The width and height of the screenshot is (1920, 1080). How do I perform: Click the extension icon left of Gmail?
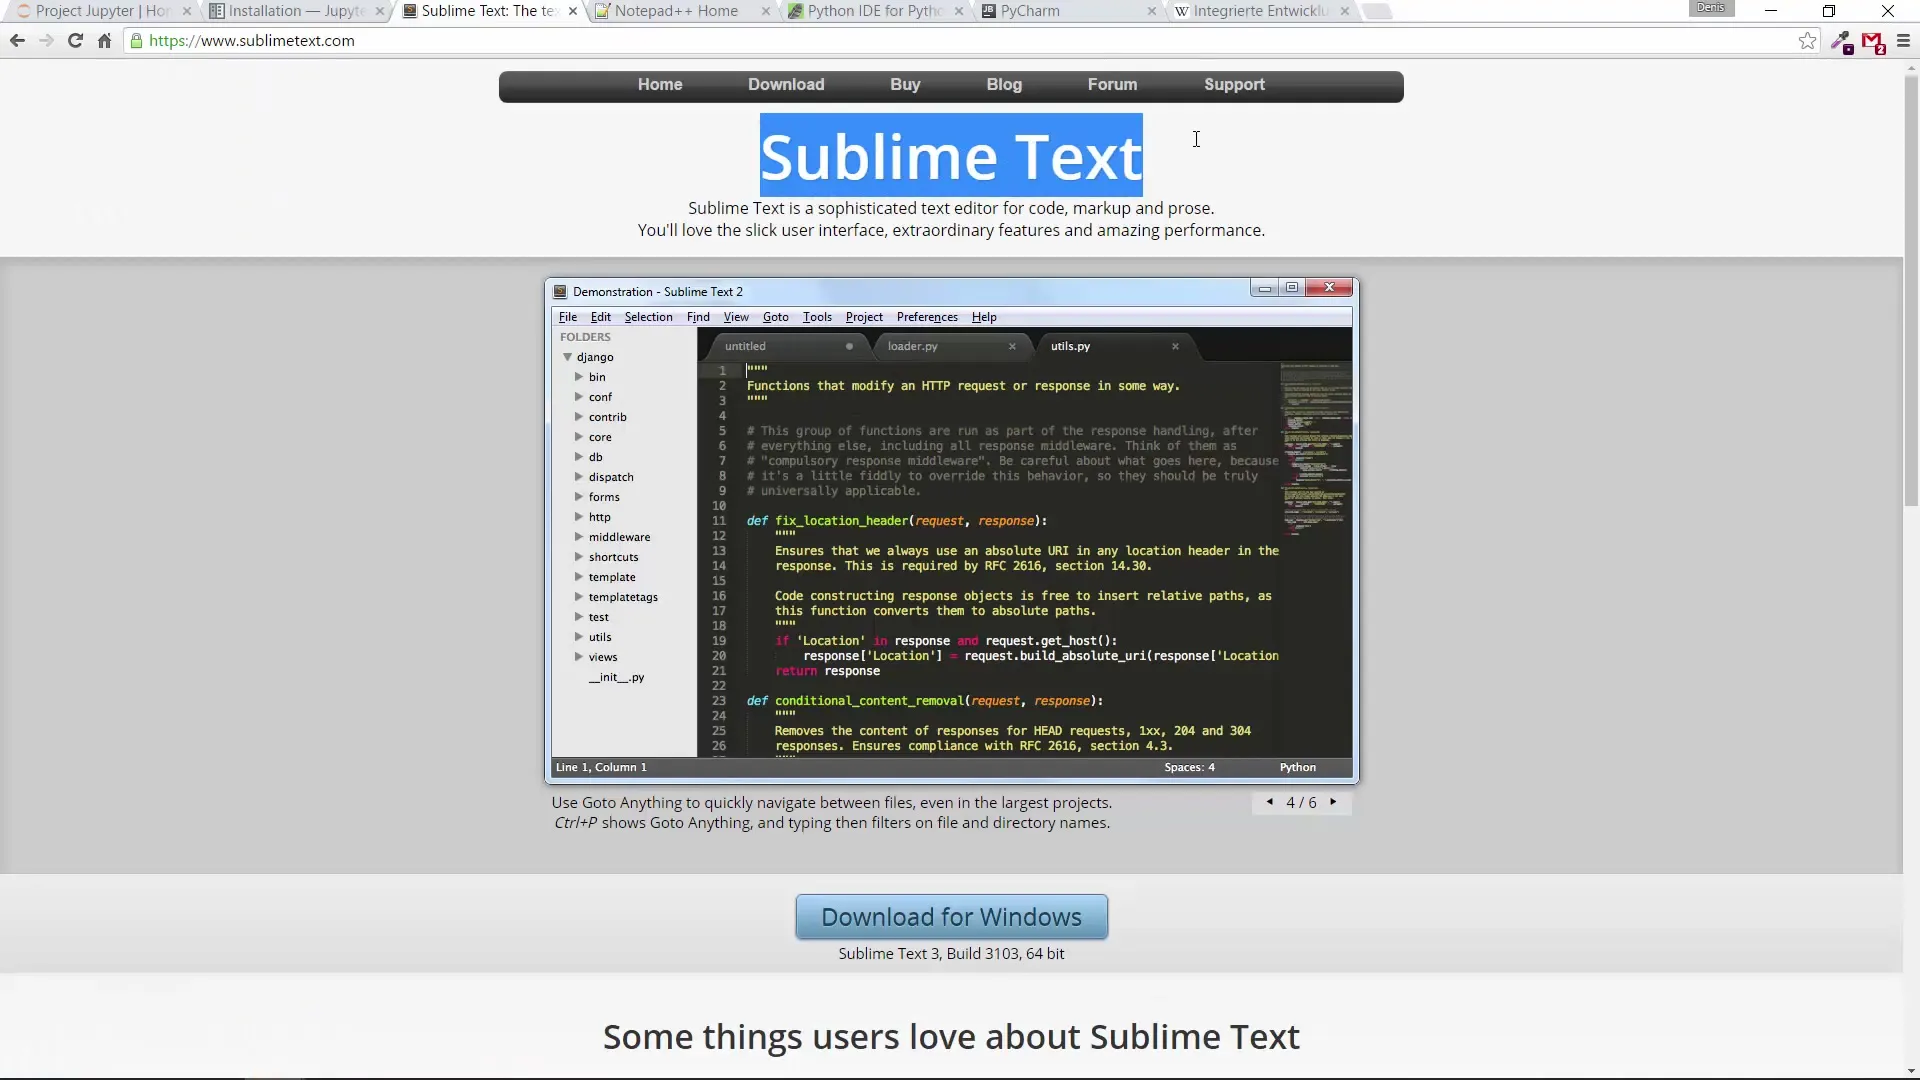(1841, 42)
